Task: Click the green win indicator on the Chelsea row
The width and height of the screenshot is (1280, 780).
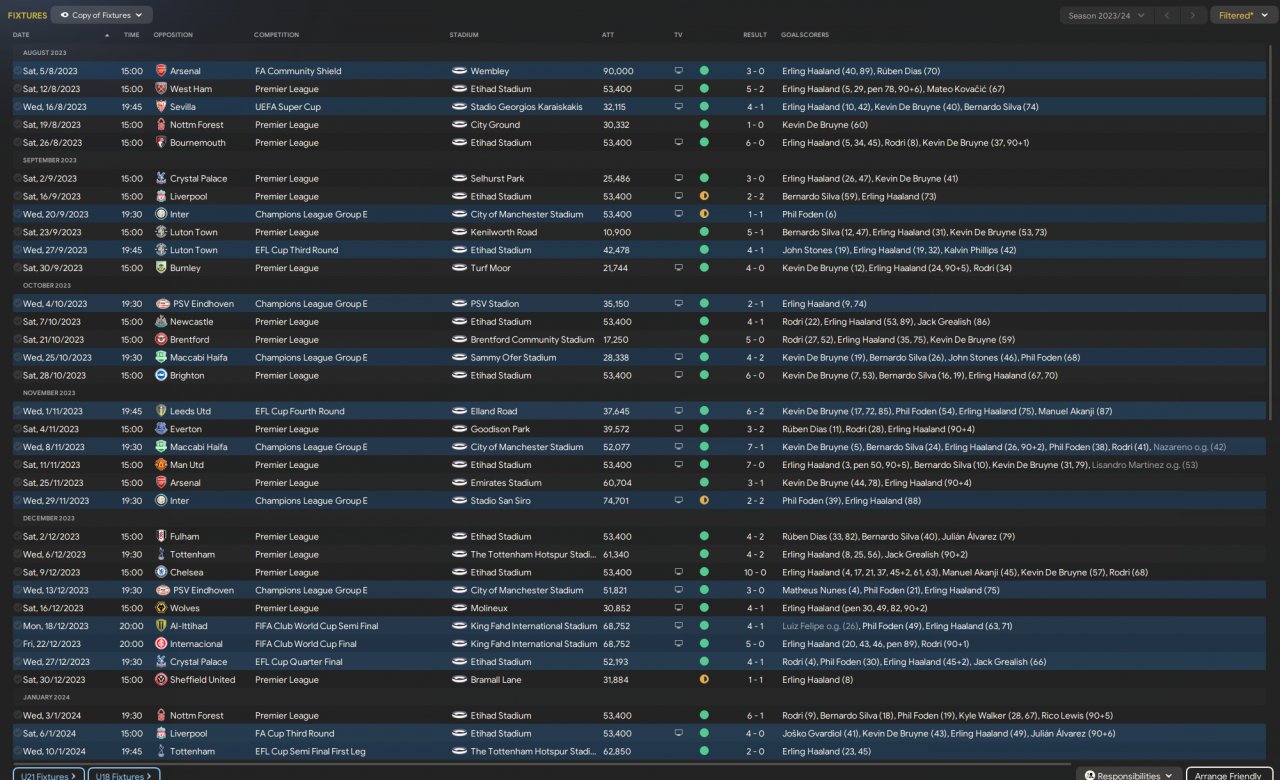Action: point(704,573)
